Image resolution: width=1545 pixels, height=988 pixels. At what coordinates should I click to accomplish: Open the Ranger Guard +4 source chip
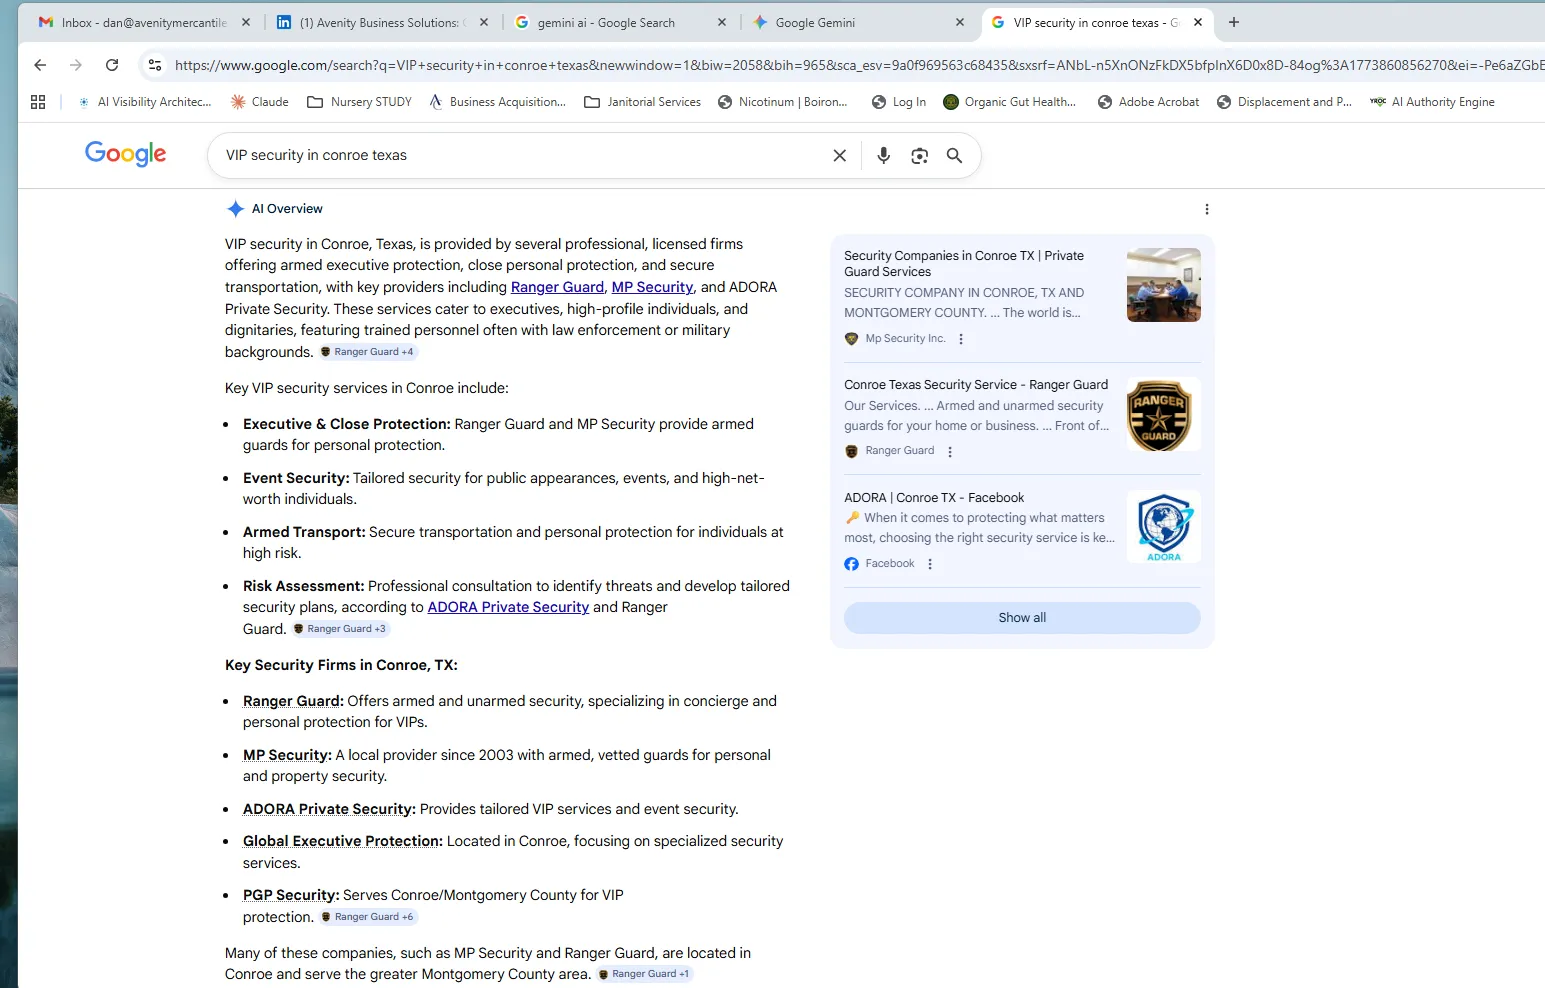click(367, 352)
